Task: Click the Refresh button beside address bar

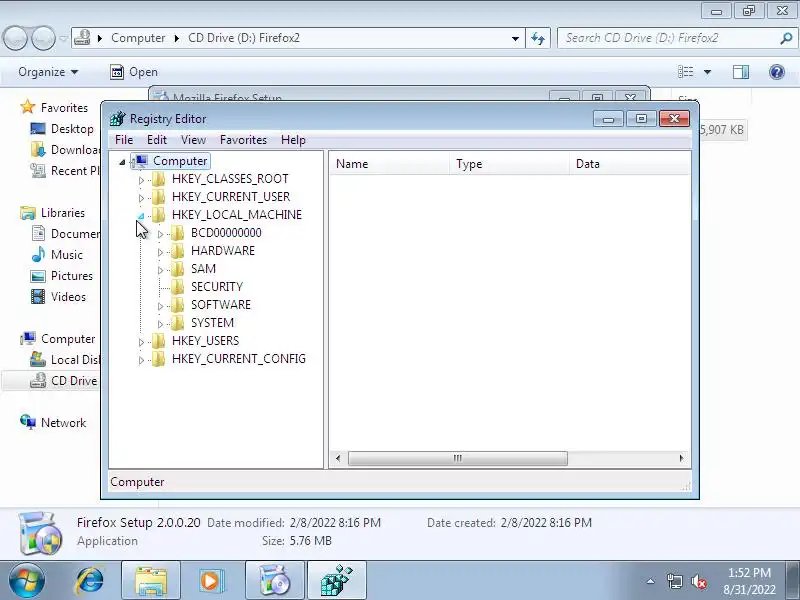Action: point(538,38)
